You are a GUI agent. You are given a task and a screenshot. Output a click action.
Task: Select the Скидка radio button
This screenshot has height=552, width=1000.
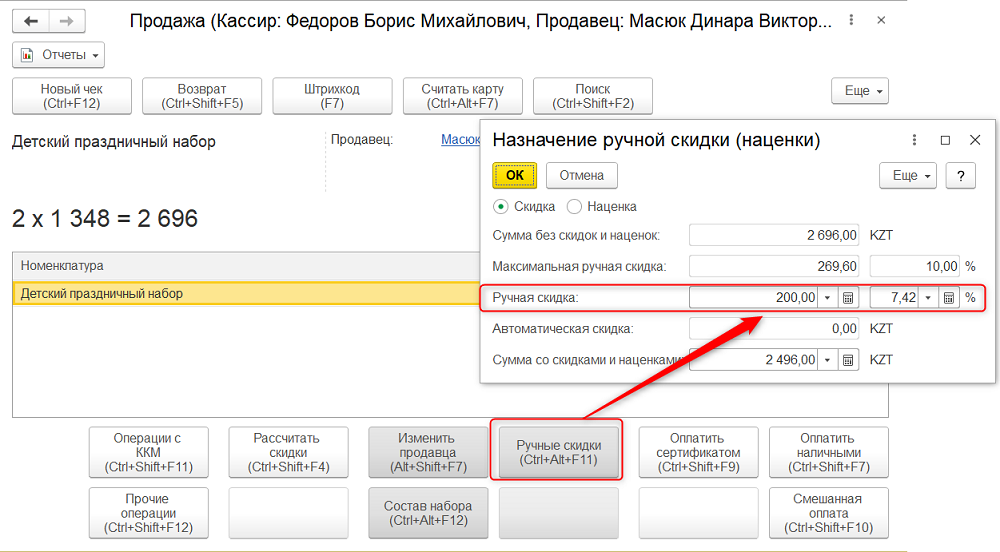click(x=501, y=206)
